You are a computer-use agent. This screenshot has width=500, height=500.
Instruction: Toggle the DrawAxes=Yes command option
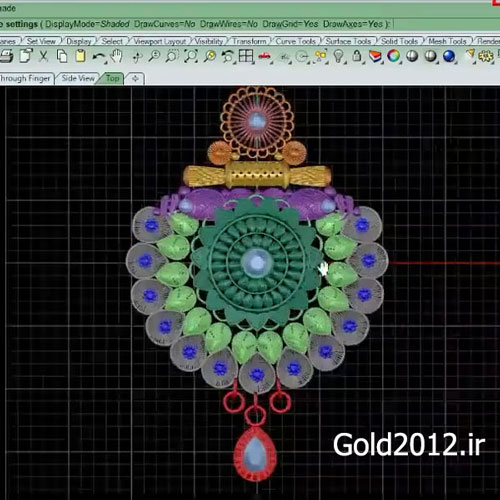[353, 24]
